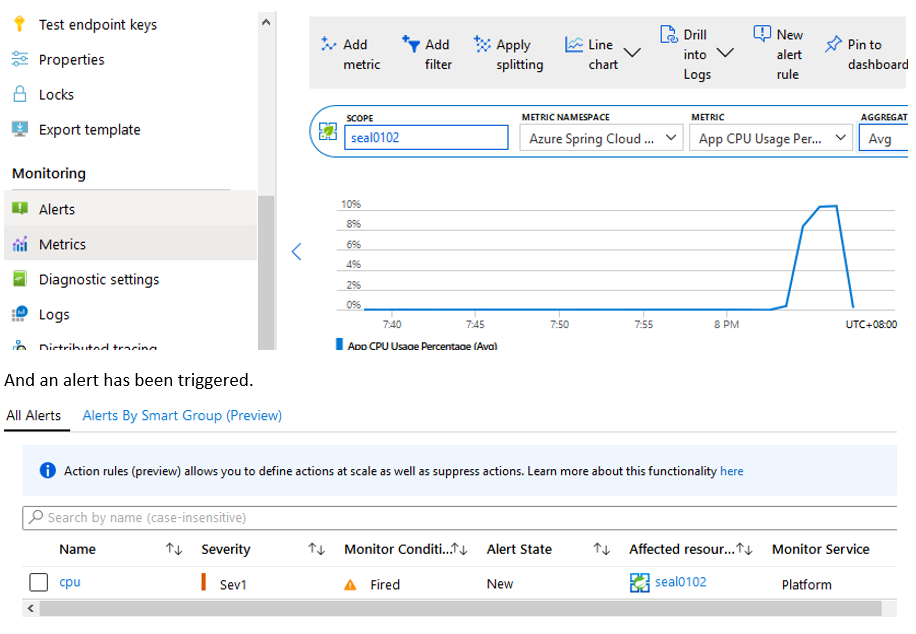Screen dimensions: 916x634
Task: Click the Scope field showing seal0102
Action: (426, 137)
